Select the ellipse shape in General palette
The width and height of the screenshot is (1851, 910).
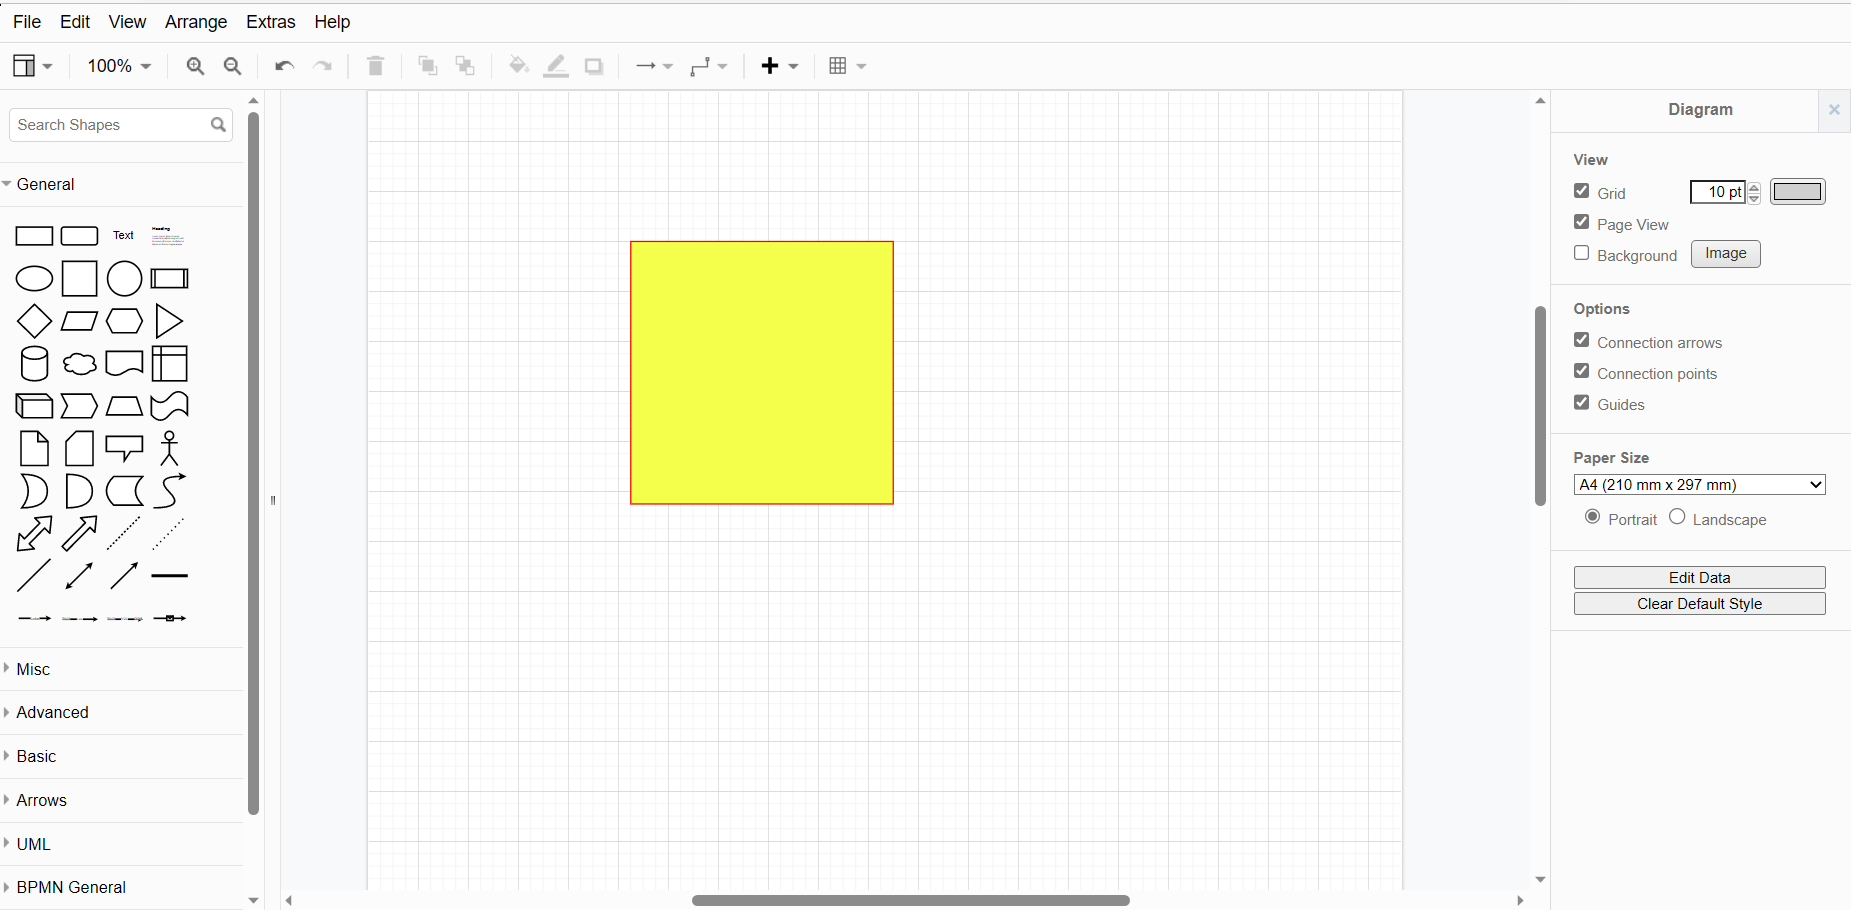coord(33,278)
